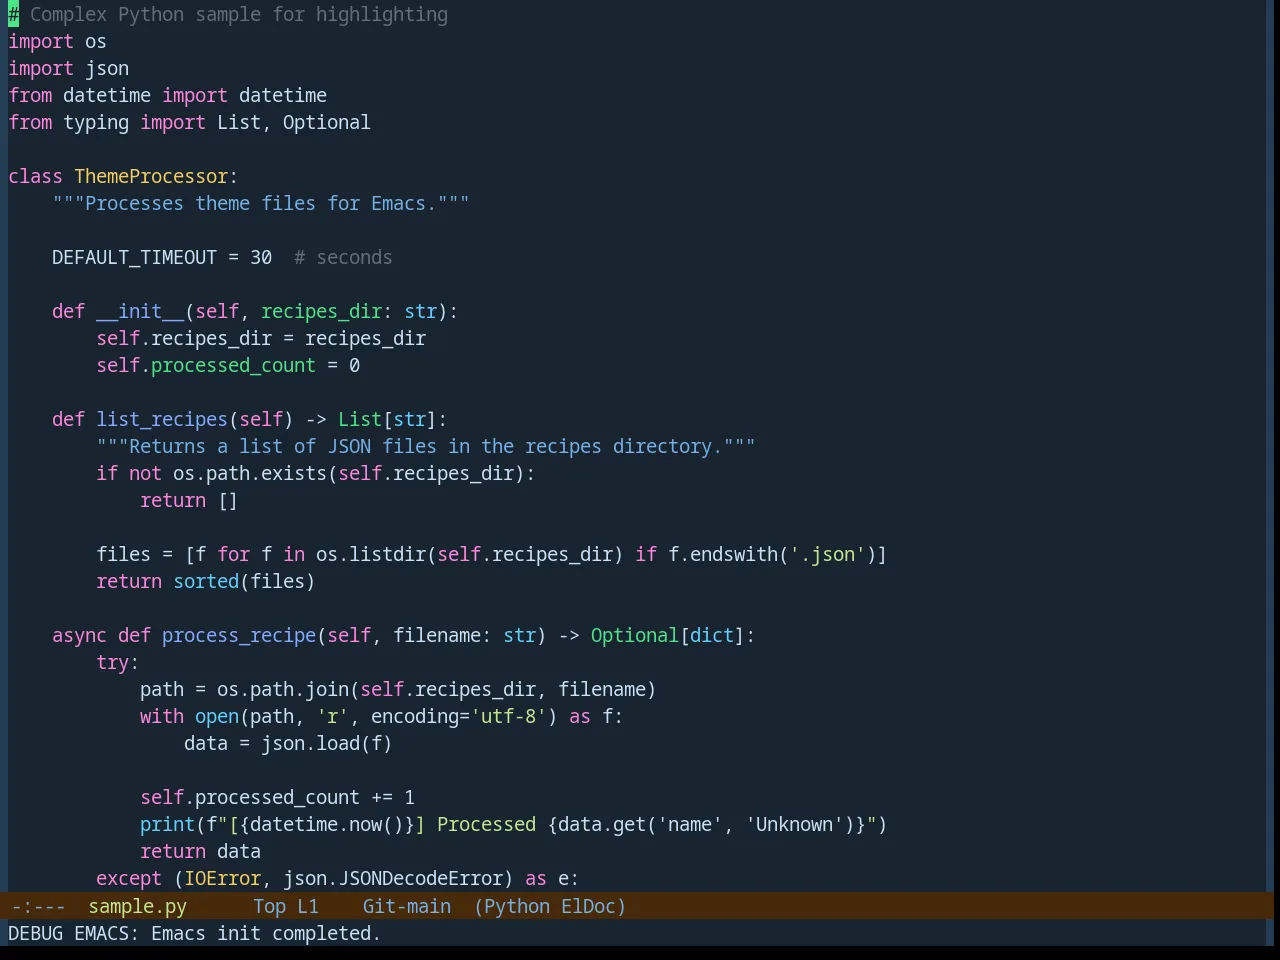Click the list_recipes function name
Image resolution: width=1280 pixels, height=960 pixels.
(x=162, y=419)
